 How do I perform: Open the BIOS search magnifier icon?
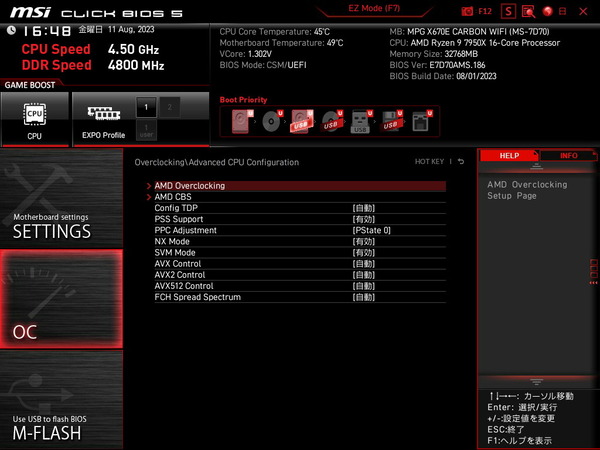tap(528, 11)
